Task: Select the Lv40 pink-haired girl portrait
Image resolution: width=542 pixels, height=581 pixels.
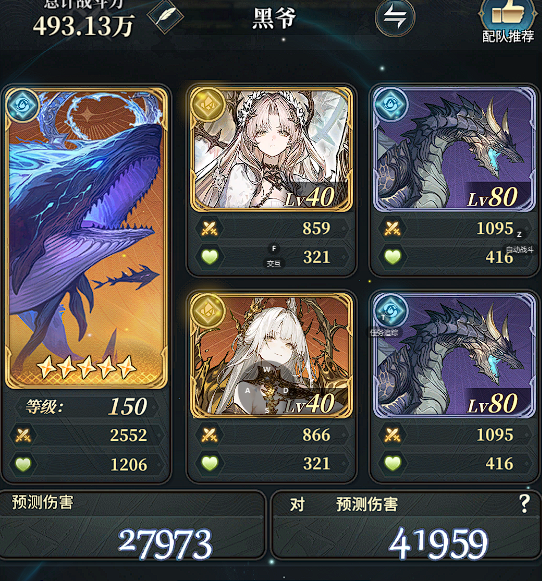Action: click(x=272, y=149)
